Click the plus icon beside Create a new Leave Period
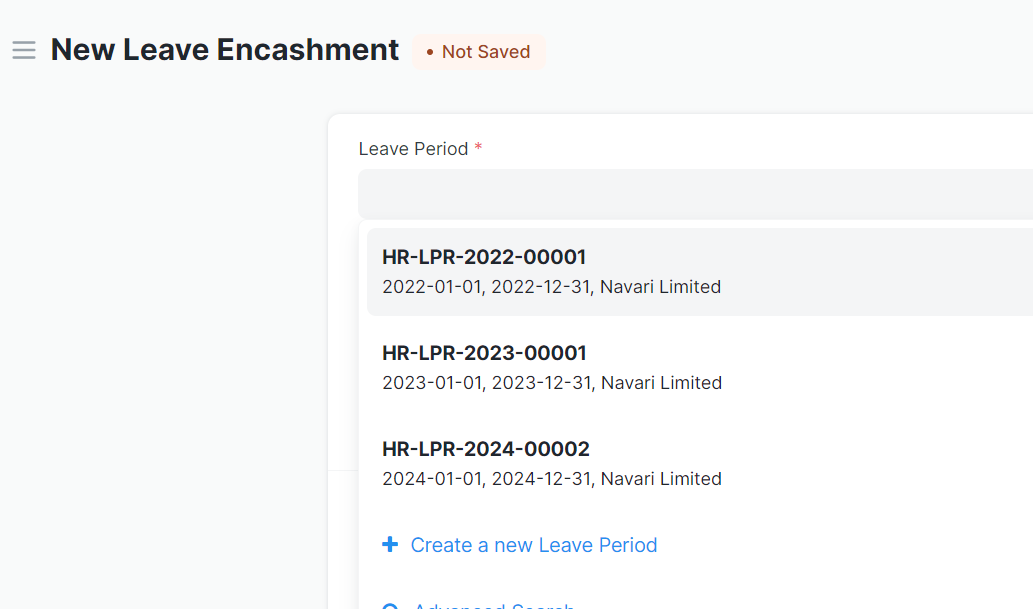 (389, 544)
